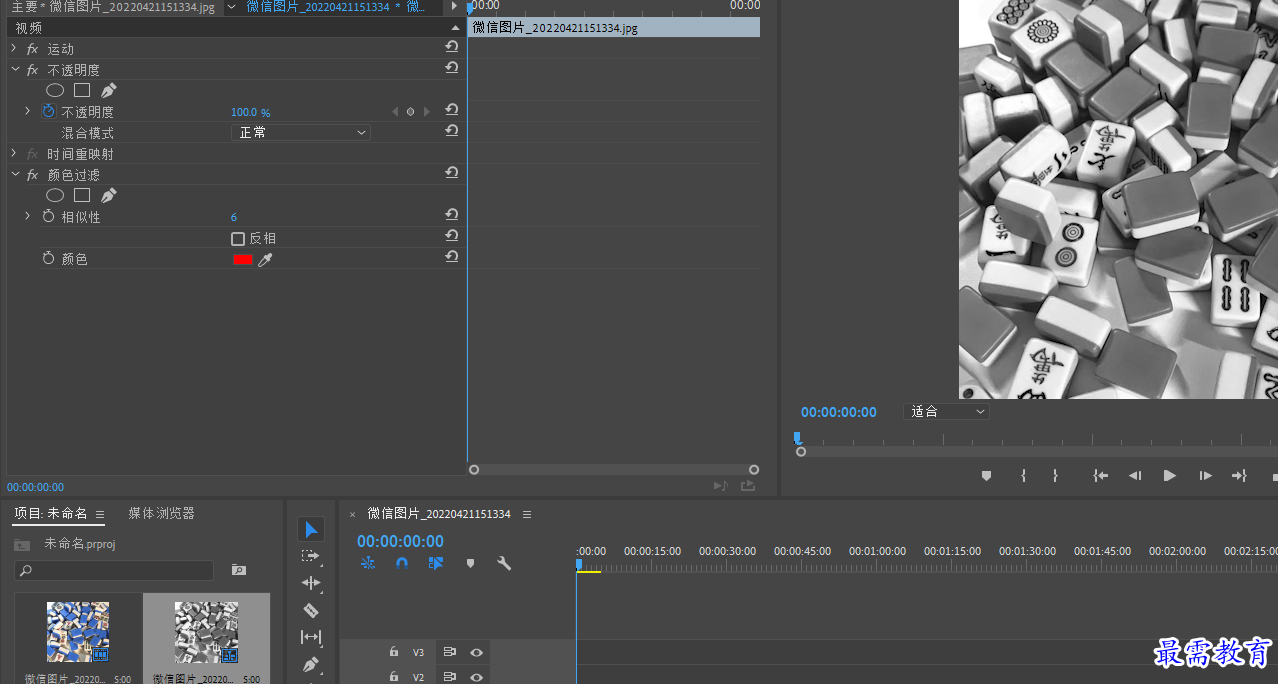Expand the 运动 effect
This screenshot has width=1278, height=684.
14,49
